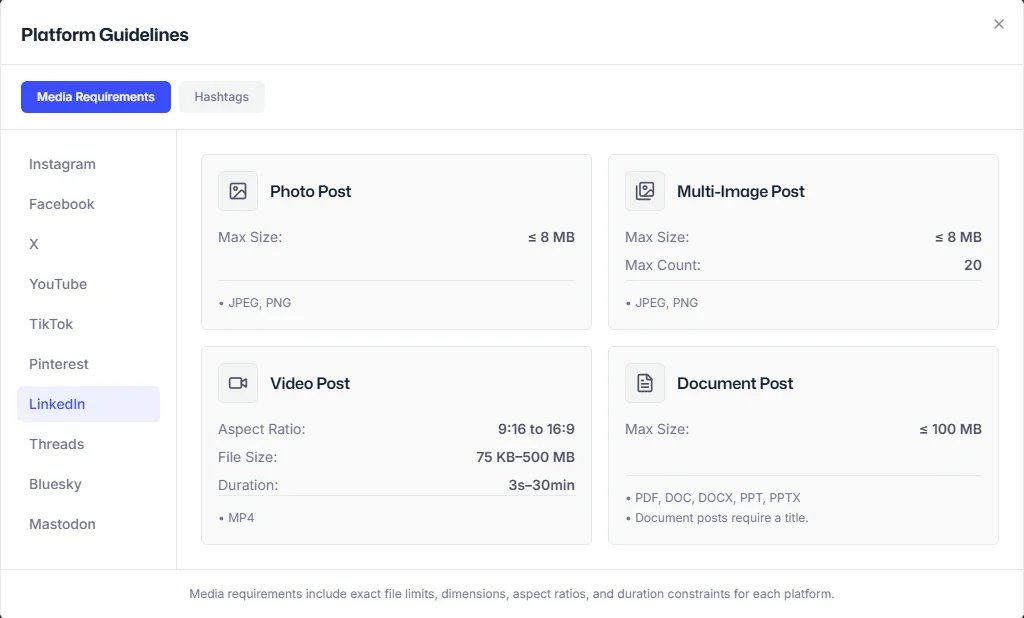Click the Multi-Image Max Count value 20
The image size is (1024, 618).
coord(972,265)
